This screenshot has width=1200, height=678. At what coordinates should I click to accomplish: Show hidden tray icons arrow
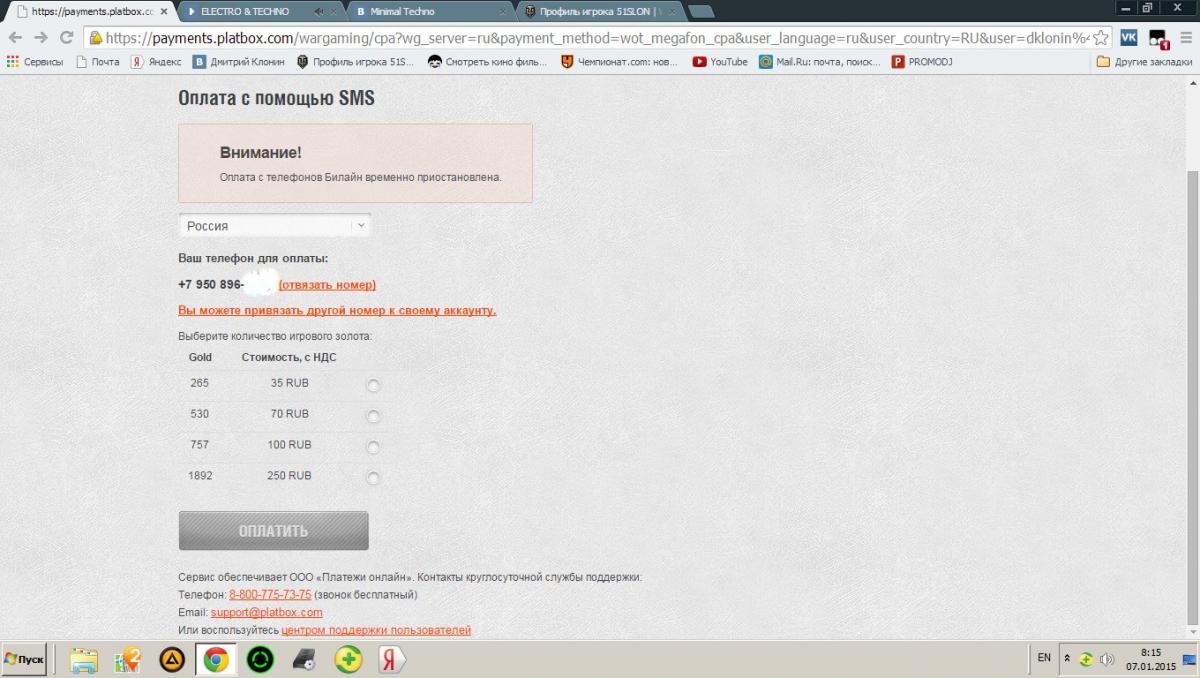click(1067, 660)
